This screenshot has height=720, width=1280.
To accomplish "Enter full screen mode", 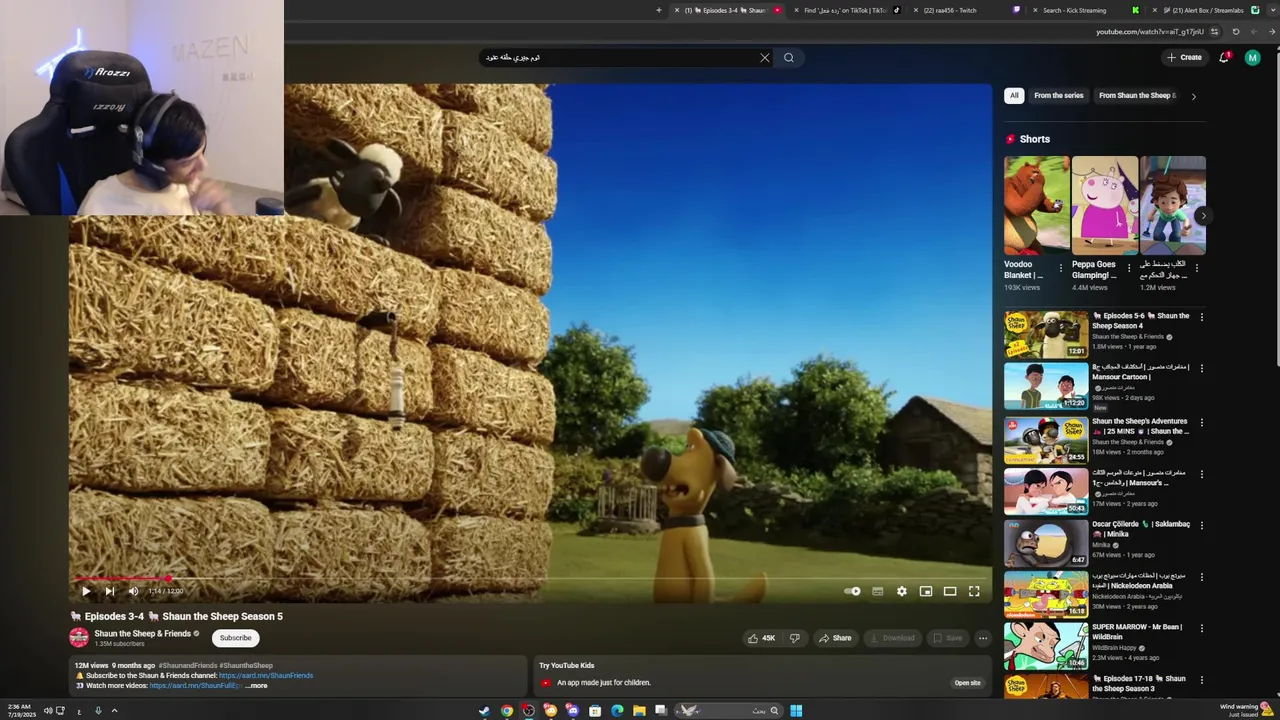I will 974,591.
